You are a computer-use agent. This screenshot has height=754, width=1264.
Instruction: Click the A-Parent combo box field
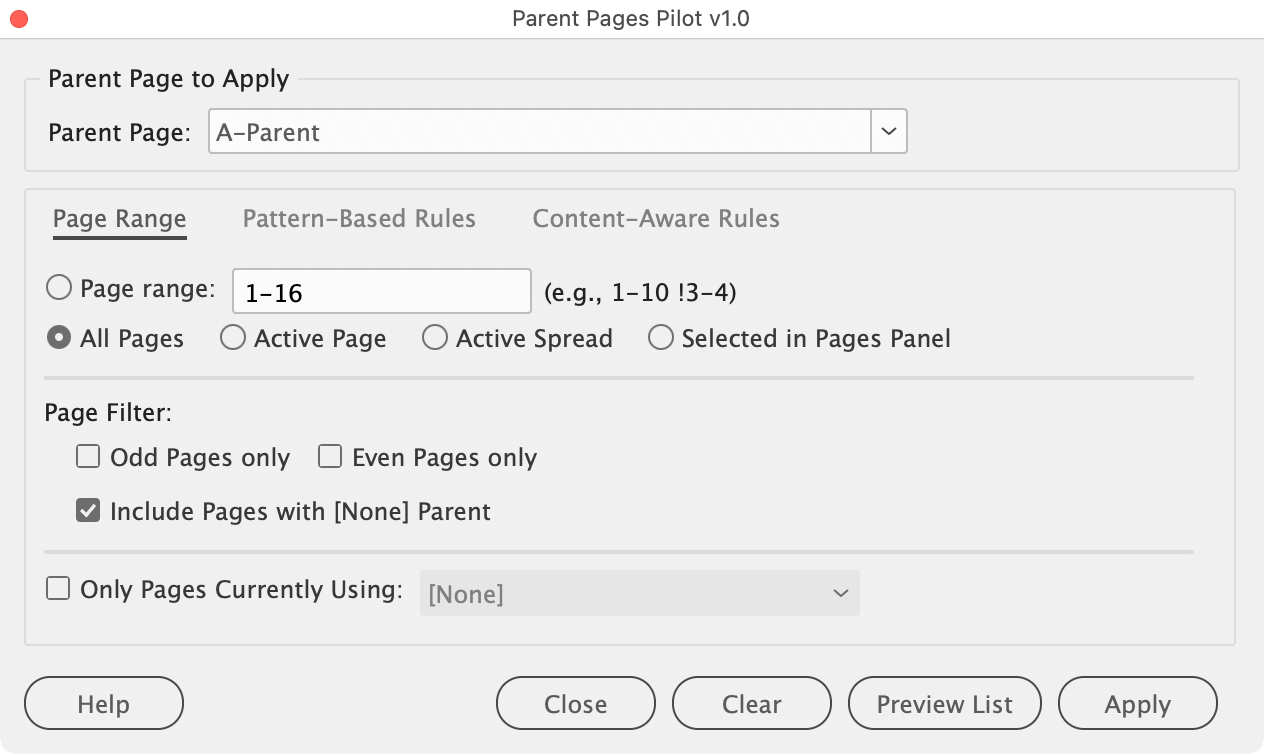(x=539, y=132)
